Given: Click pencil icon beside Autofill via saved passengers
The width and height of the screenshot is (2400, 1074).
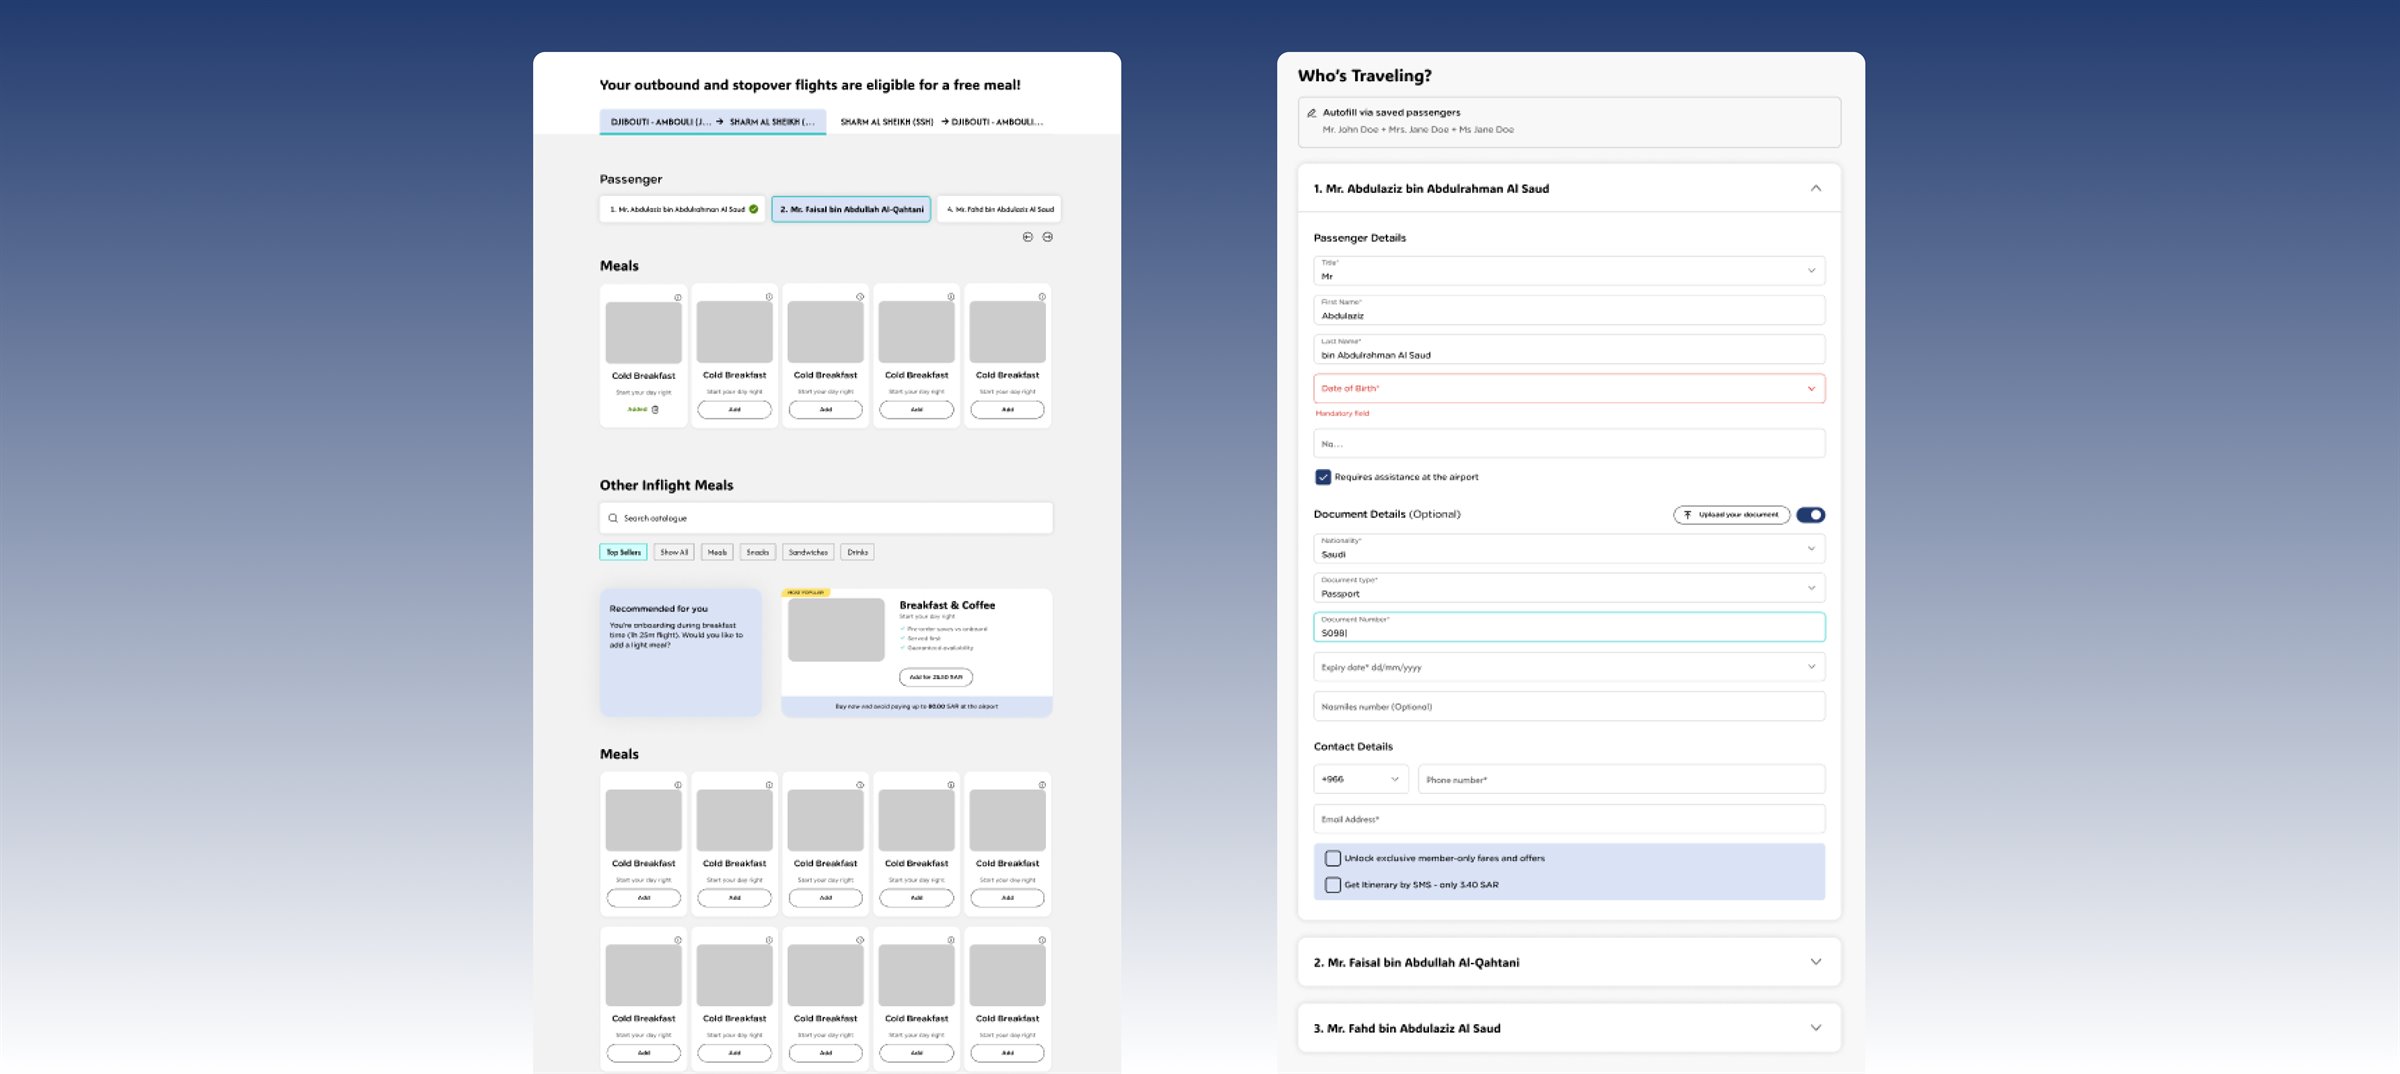Looking at the screenshot, I should click(x=1311, y=113).
